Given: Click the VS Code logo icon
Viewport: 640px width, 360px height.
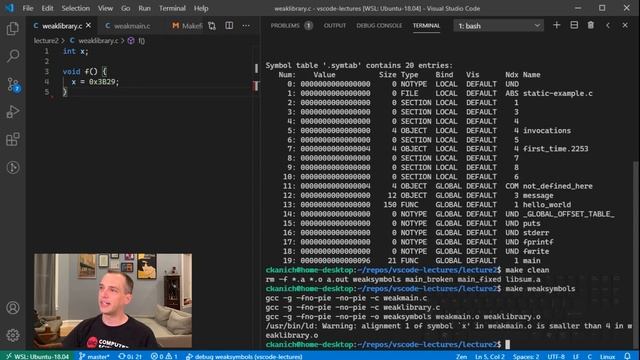Looking at the screenshot, I should [9, 8].
